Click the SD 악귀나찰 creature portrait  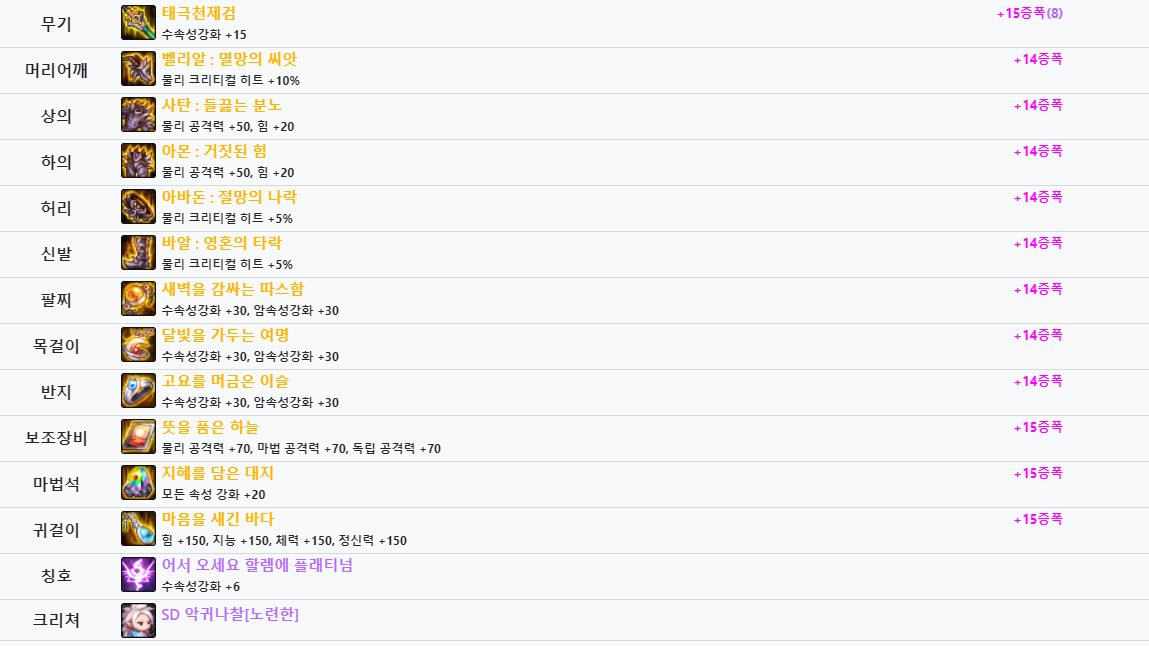(138, 620)
